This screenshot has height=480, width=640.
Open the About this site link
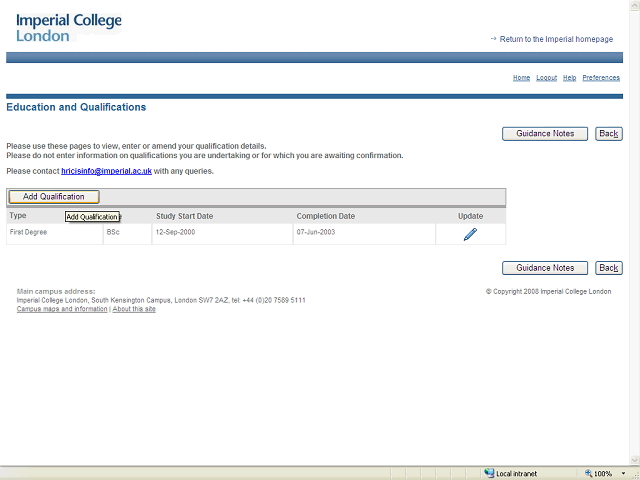tap(134, 309)
